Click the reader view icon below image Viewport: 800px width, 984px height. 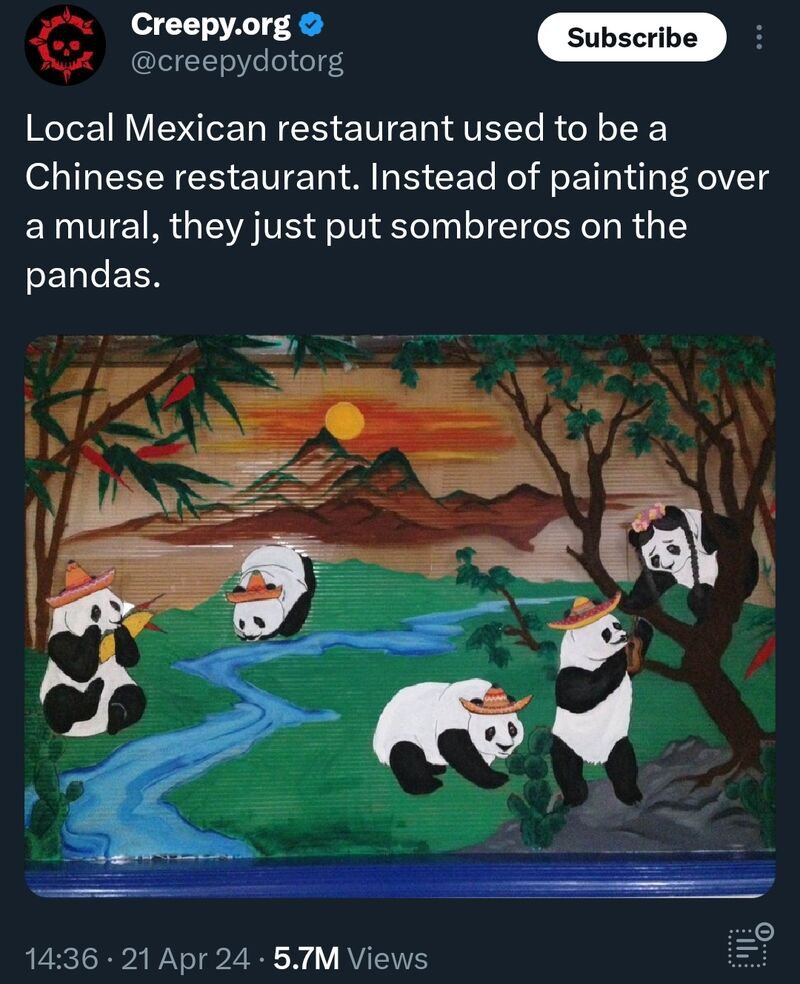(x=750, y=945)
